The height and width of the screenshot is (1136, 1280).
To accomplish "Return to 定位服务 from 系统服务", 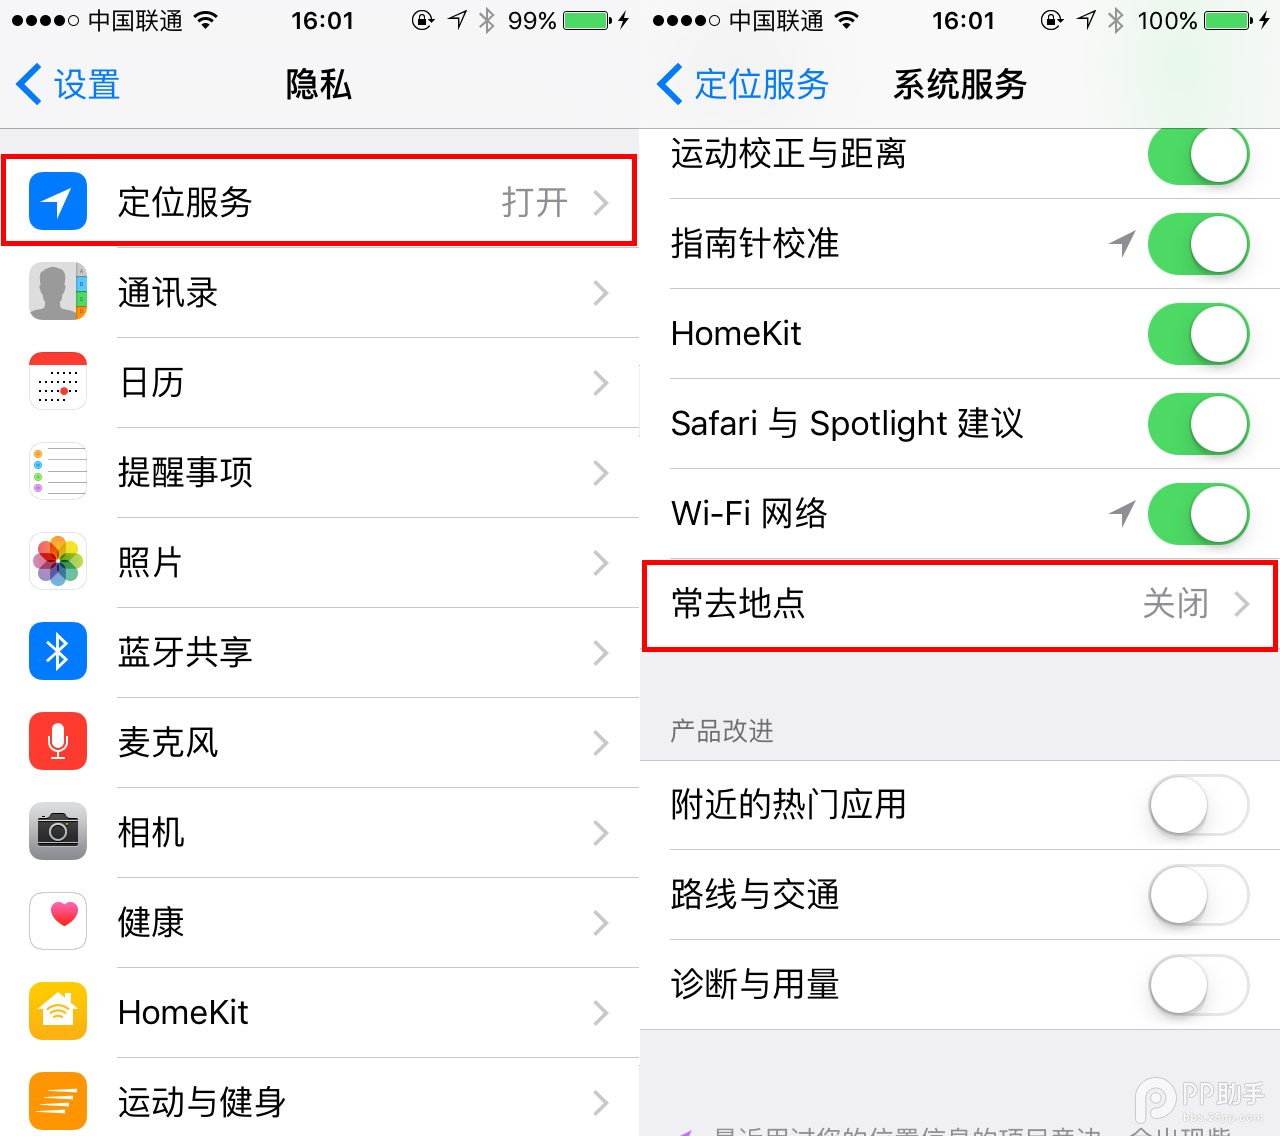I will tap(743, 85).
